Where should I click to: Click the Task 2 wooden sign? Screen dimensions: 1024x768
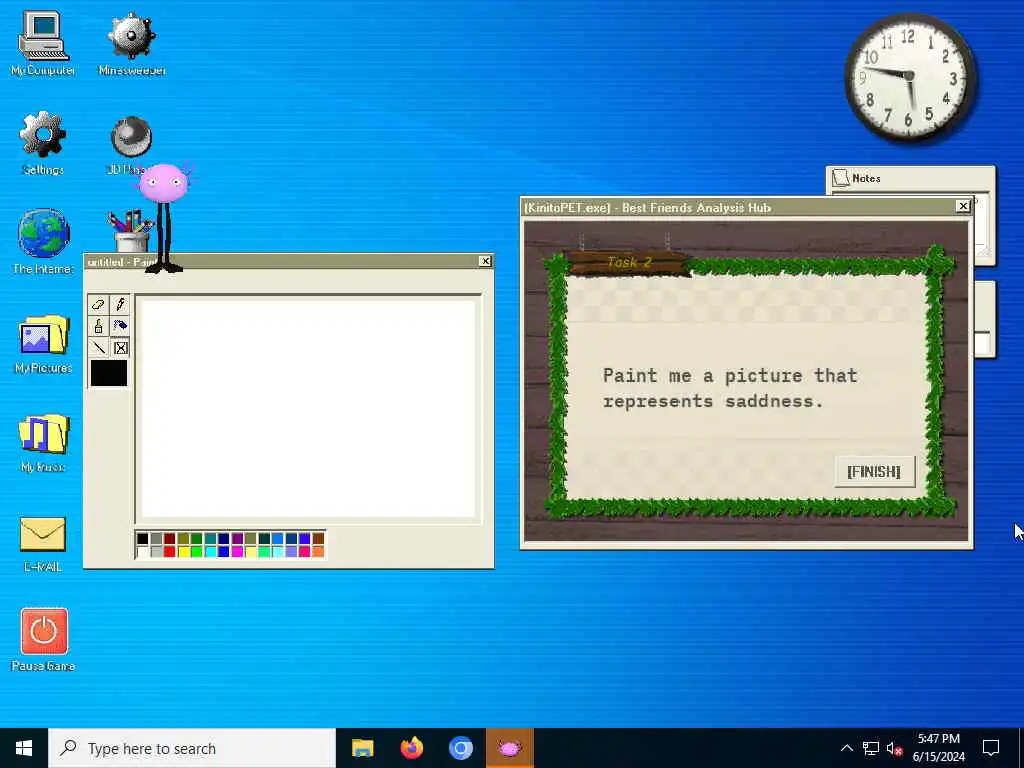[x=628, y=263]
